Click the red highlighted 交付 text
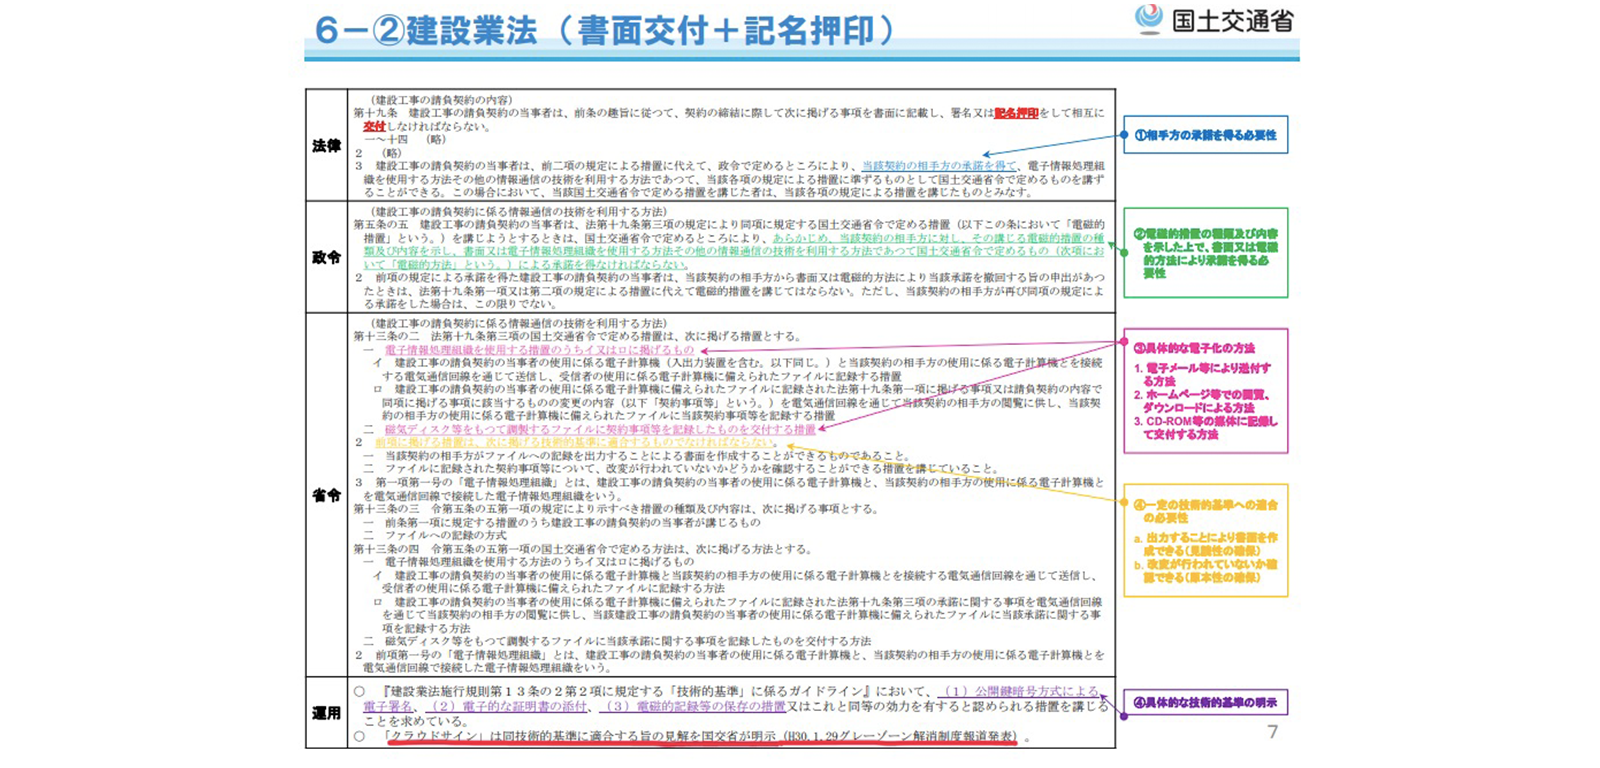The height and width of the screenshot is (768, 1600). 374,127
